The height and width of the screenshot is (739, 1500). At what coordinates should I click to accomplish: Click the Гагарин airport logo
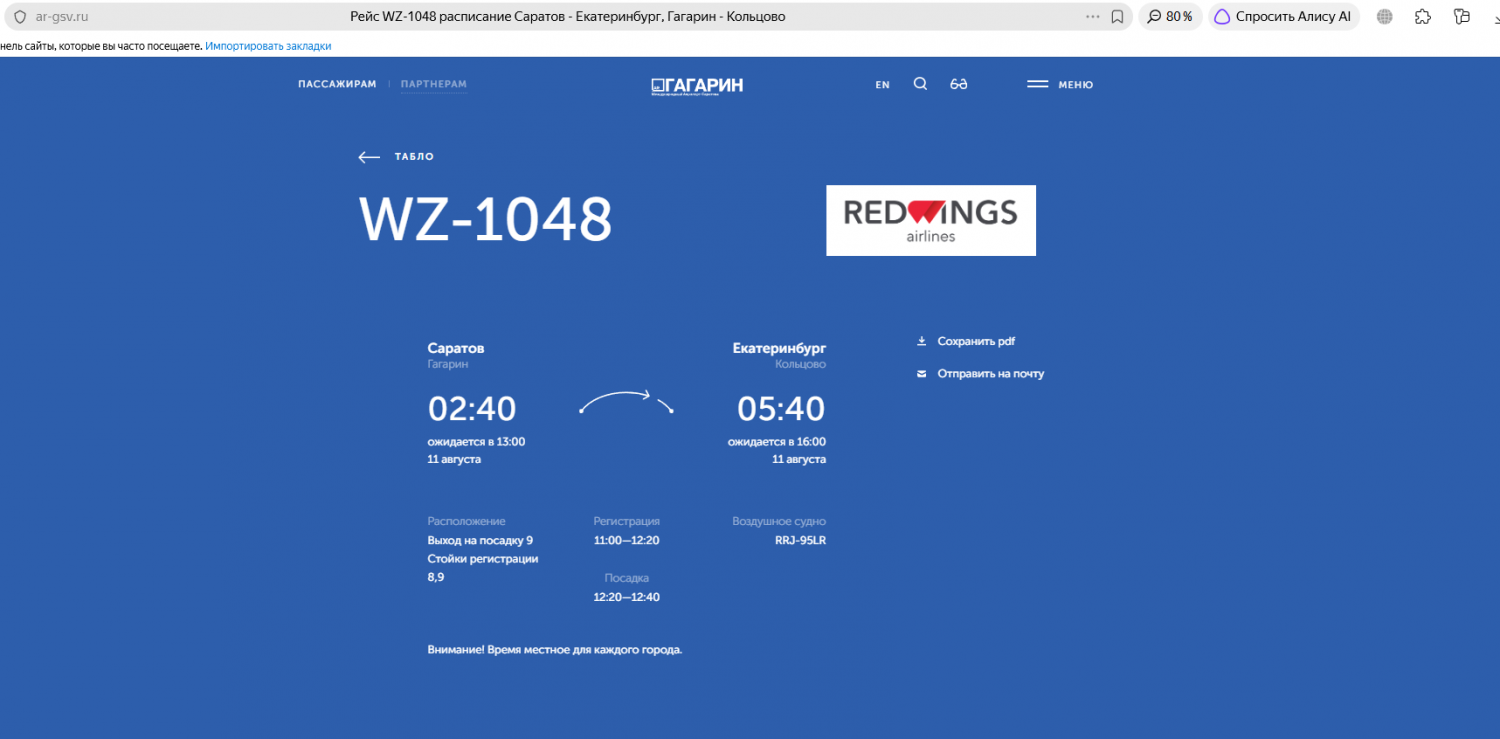(697, 85)
